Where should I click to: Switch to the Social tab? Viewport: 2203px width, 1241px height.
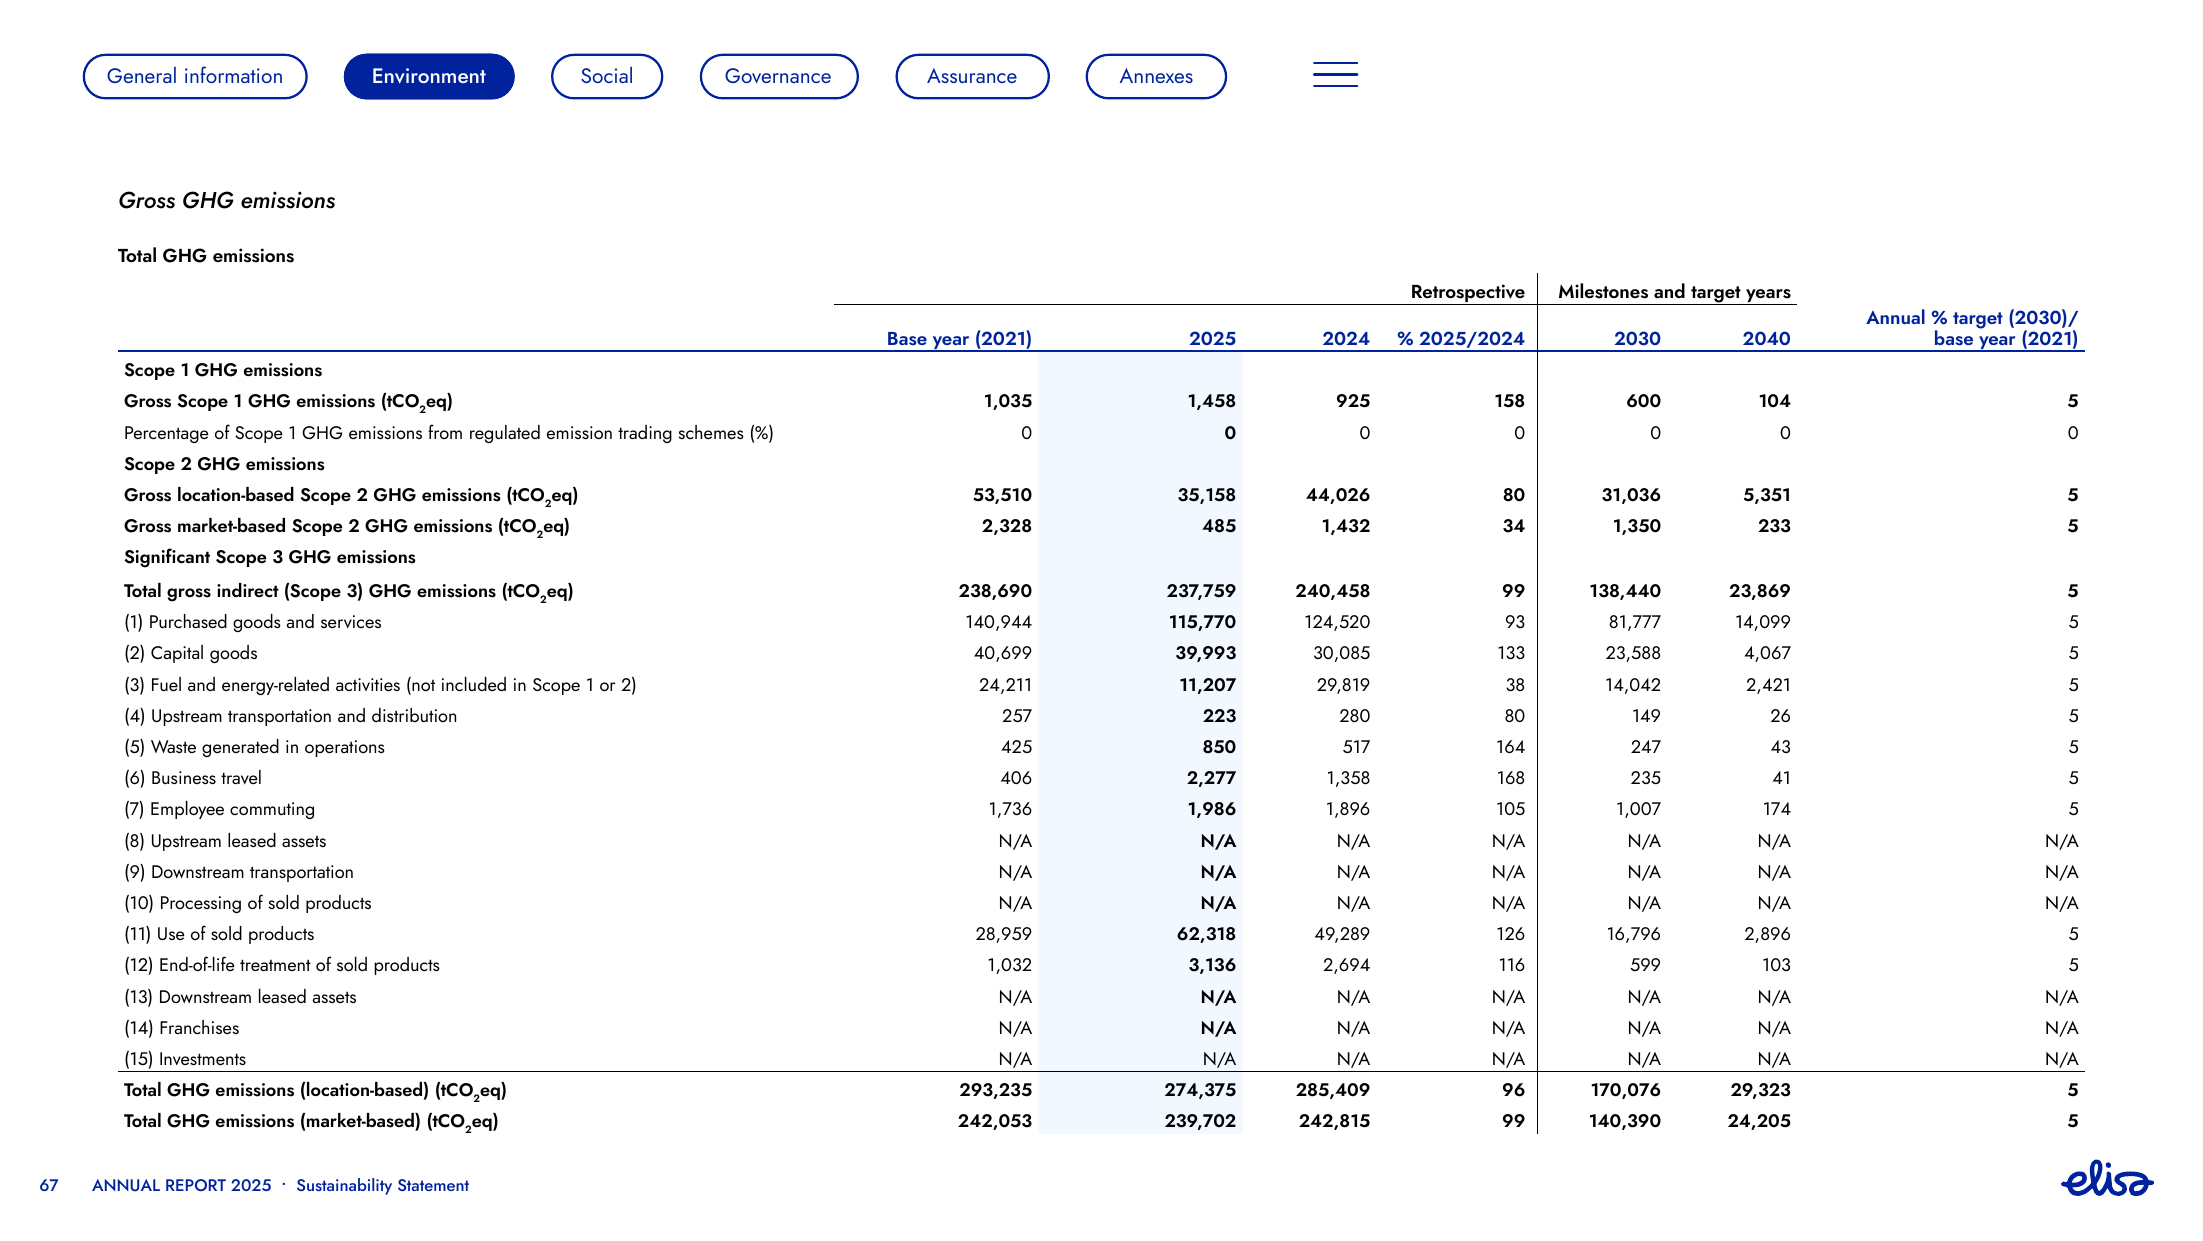coord(607,77)
